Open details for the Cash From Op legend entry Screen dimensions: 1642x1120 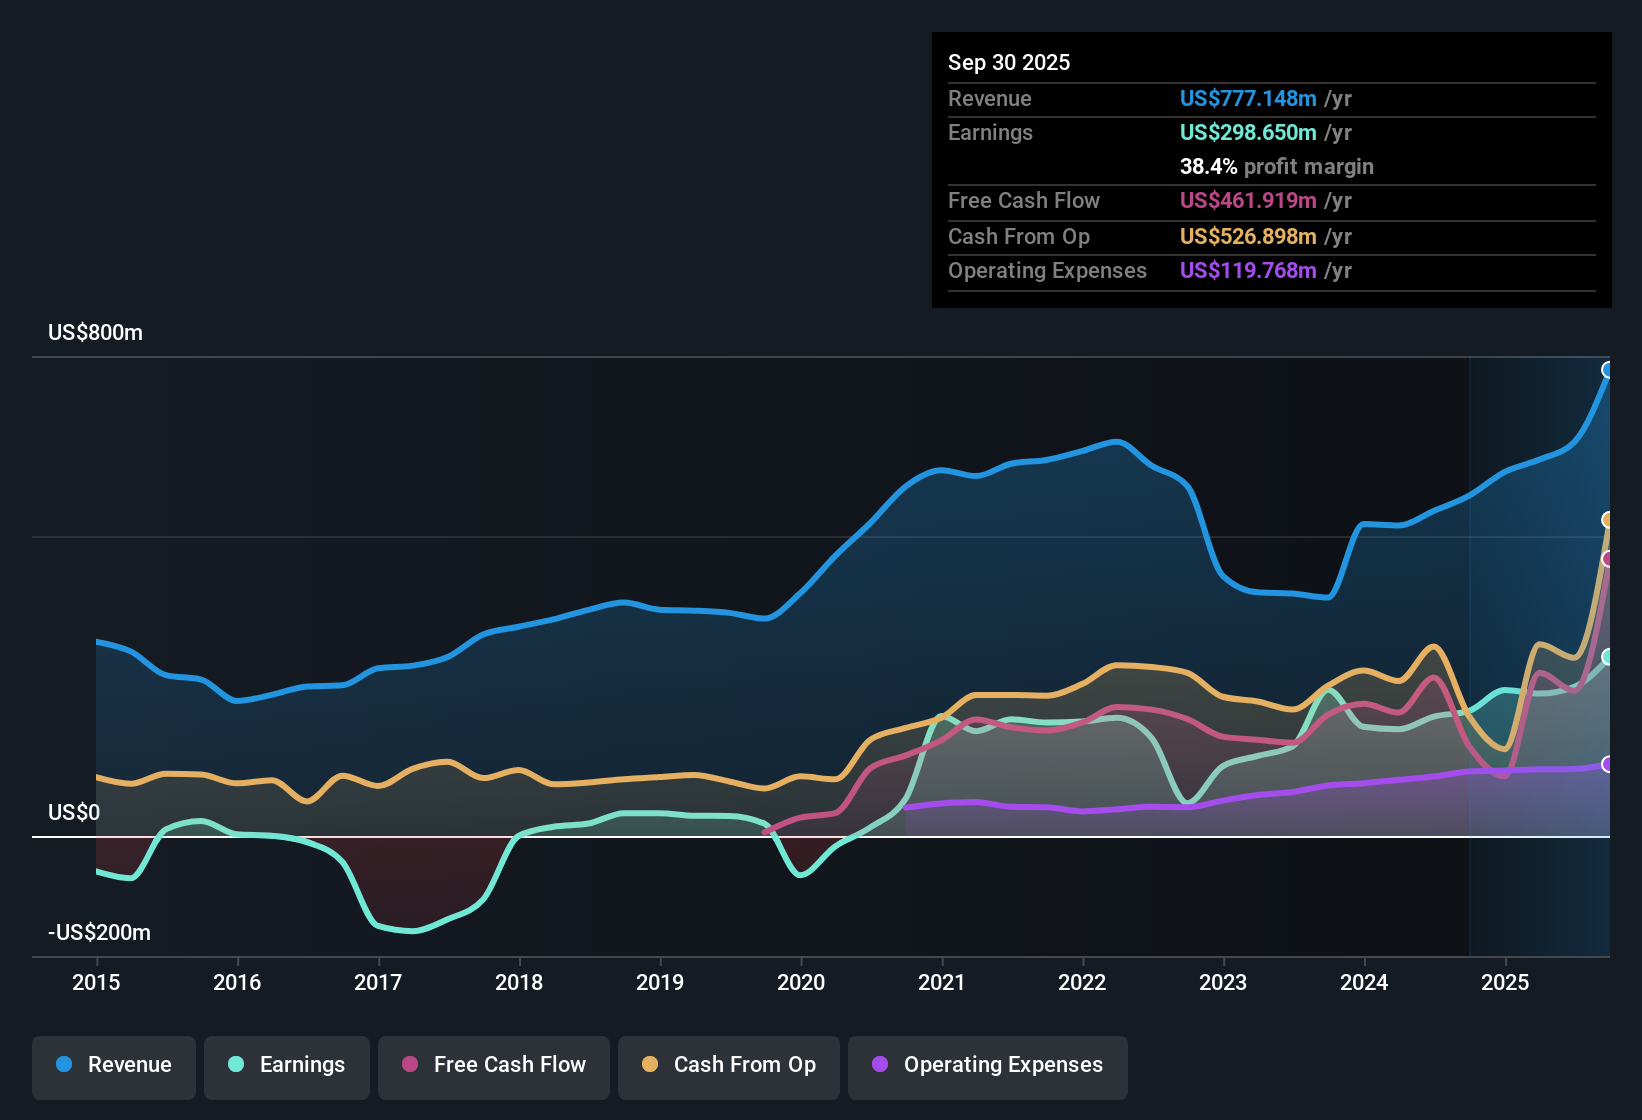[x=728, y=1065]
